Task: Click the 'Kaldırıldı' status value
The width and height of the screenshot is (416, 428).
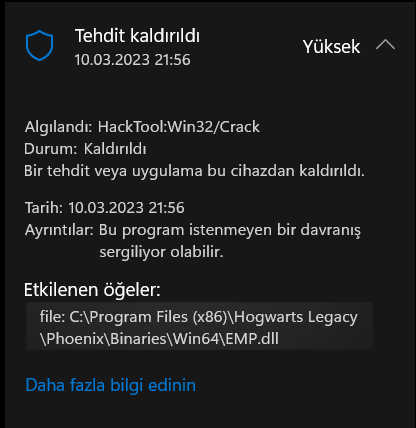Action: pos(115,149)
